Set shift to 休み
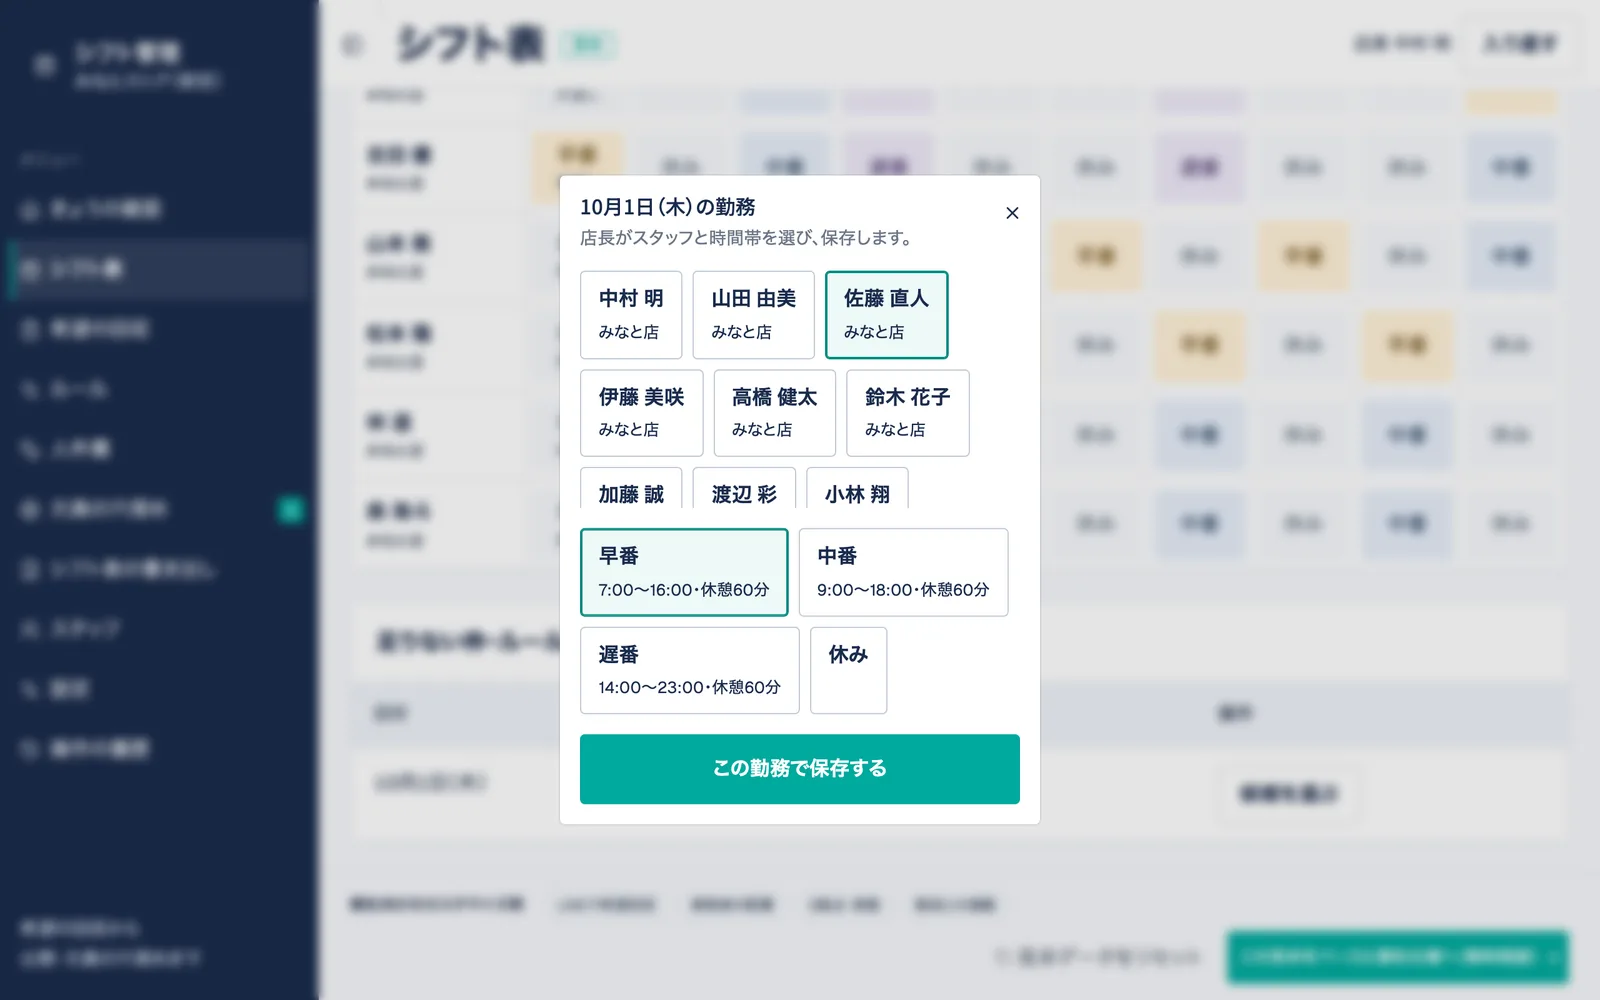 [848, 670]
